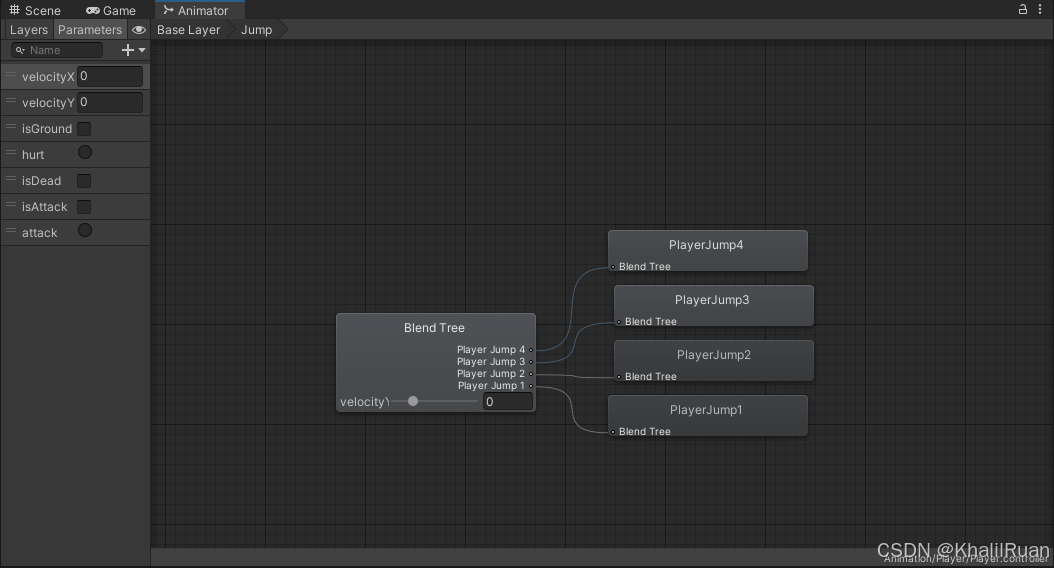Click the Player Jump 4 motion label
1054x568 pixels.
point(491,350)
